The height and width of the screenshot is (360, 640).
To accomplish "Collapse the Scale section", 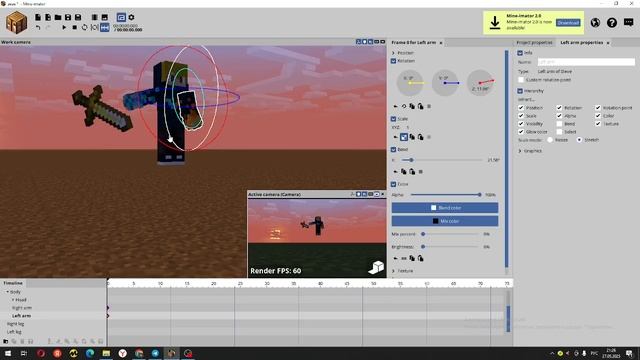I will pos(393,119).
